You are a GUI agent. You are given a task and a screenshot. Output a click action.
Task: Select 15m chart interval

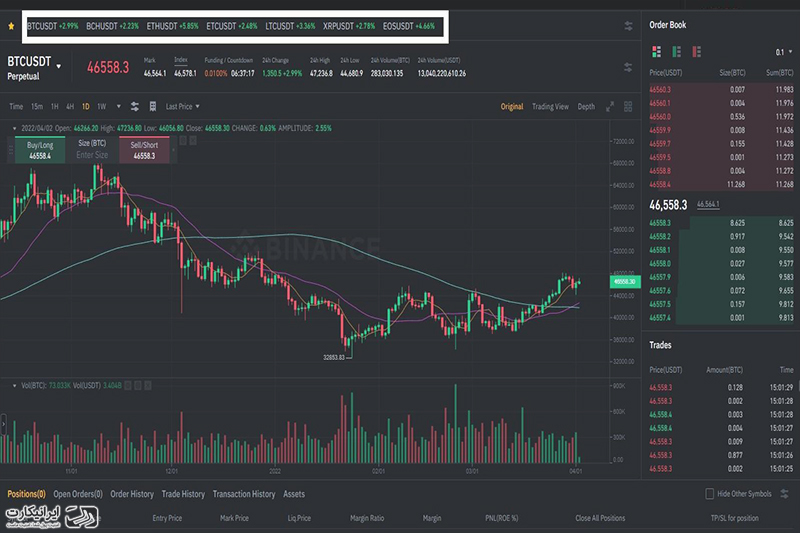coord(37,107)
